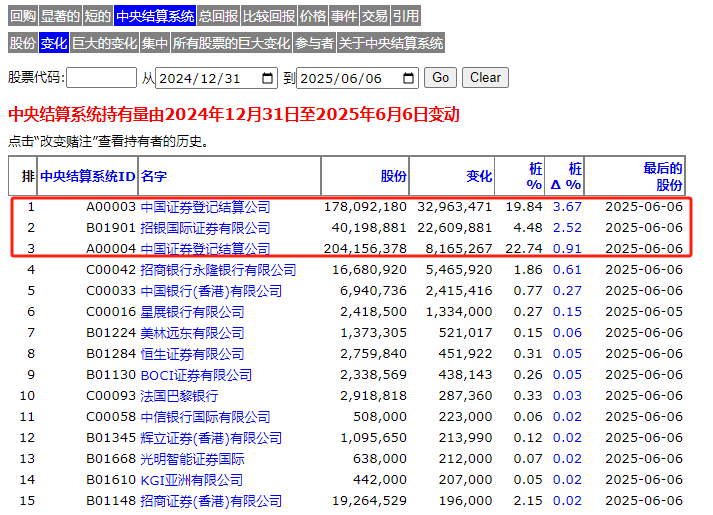The height and width of the screenshot is (515, 713).
Task: Open the 交易 tab
Action: (375, 16)
